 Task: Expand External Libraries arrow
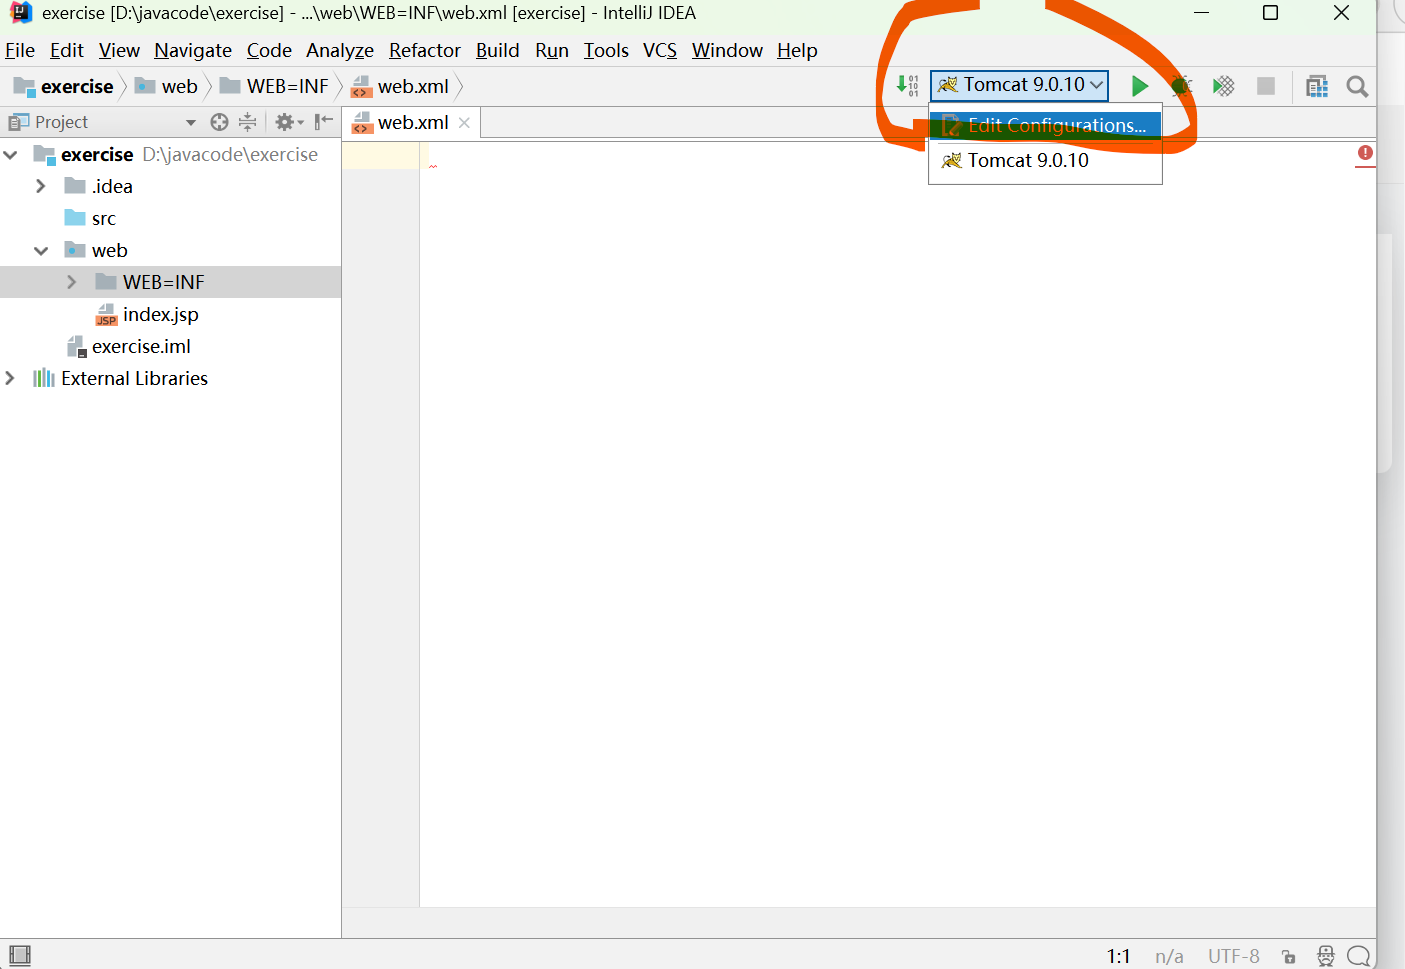click(x=10, y=378)
